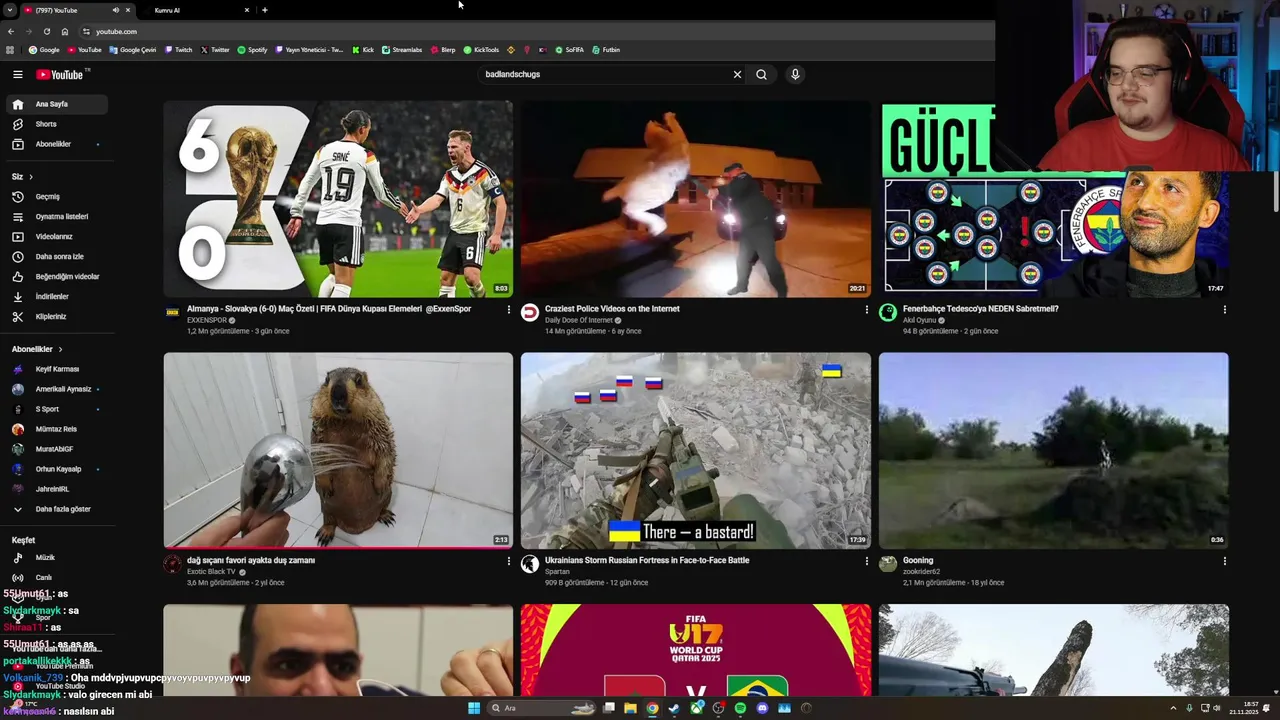Switch to the Kumru AI tab

pos(195,10)
